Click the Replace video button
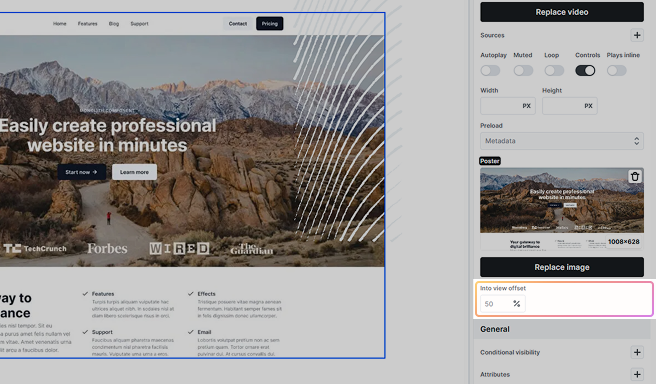The width and height of the screenshot is (656, 384). (562, 12)
